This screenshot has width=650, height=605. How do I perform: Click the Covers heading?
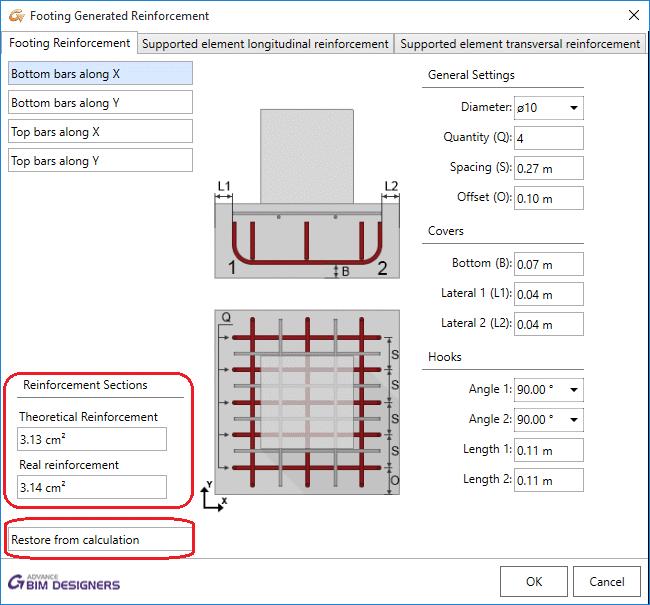[x=446, y=231]
